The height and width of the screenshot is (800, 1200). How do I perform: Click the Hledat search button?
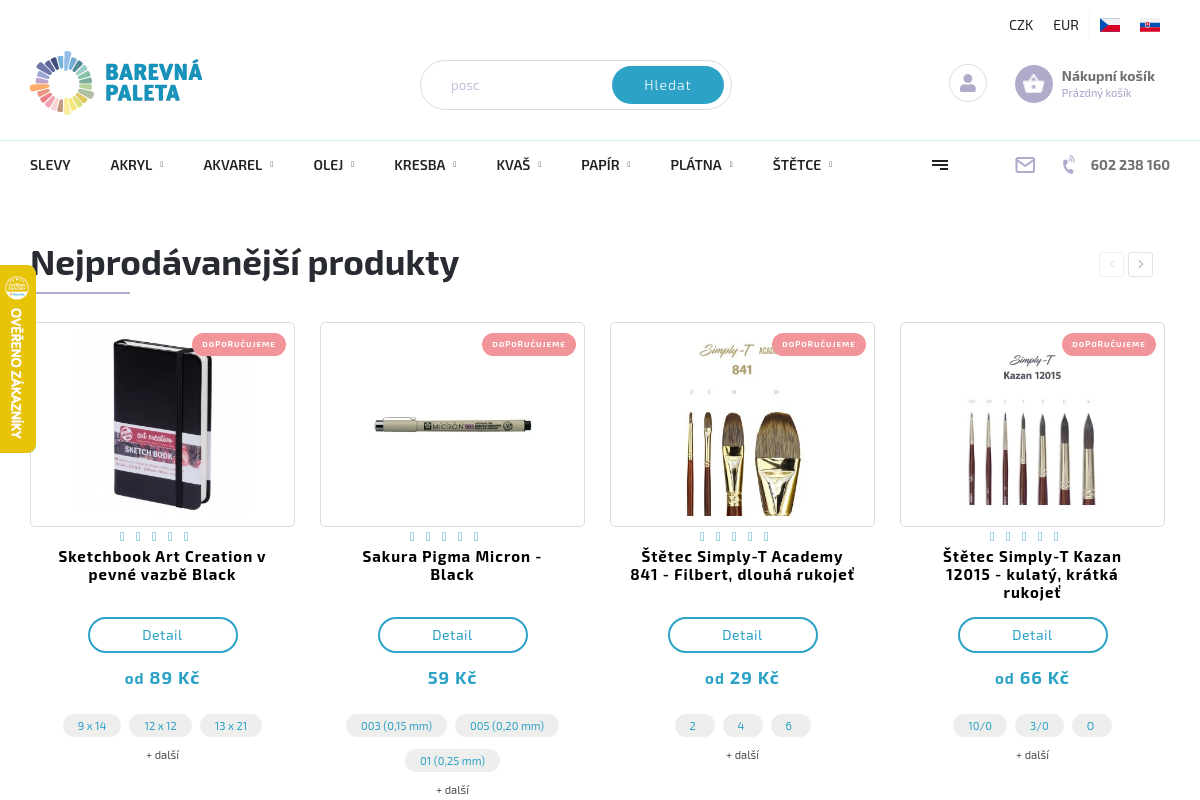pyautogui.click(x=668, y=85)
